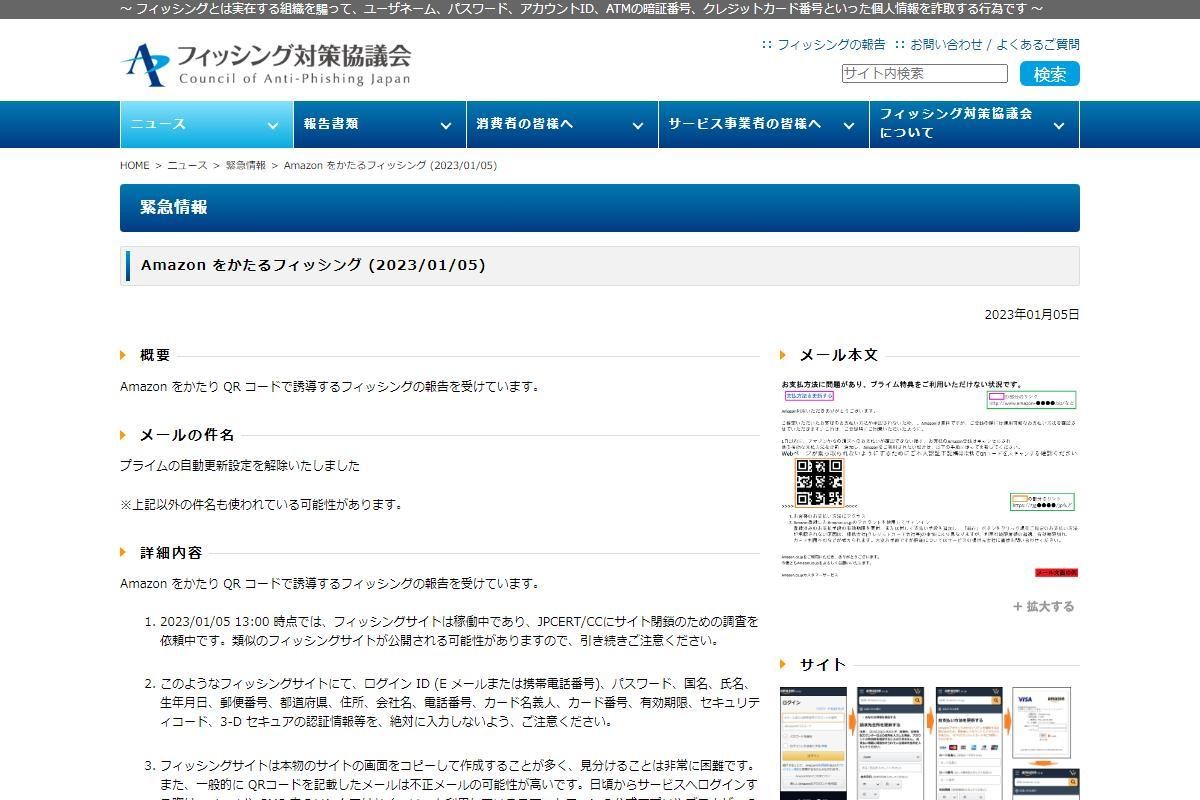Open the 報告書類 navigation menu
Viewport: 1200px width, 800px height.
[378, 125]
